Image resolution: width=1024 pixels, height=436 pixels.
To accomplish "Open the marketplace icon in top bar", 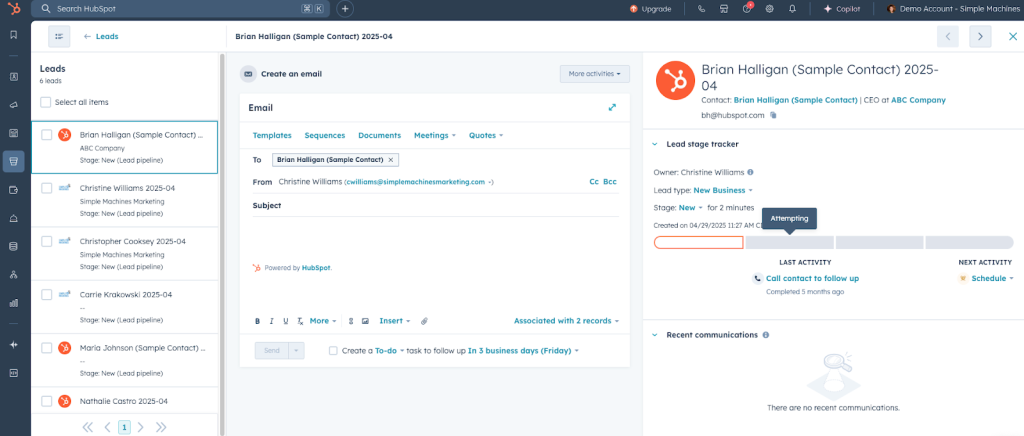I will click(x=724, y=9).
